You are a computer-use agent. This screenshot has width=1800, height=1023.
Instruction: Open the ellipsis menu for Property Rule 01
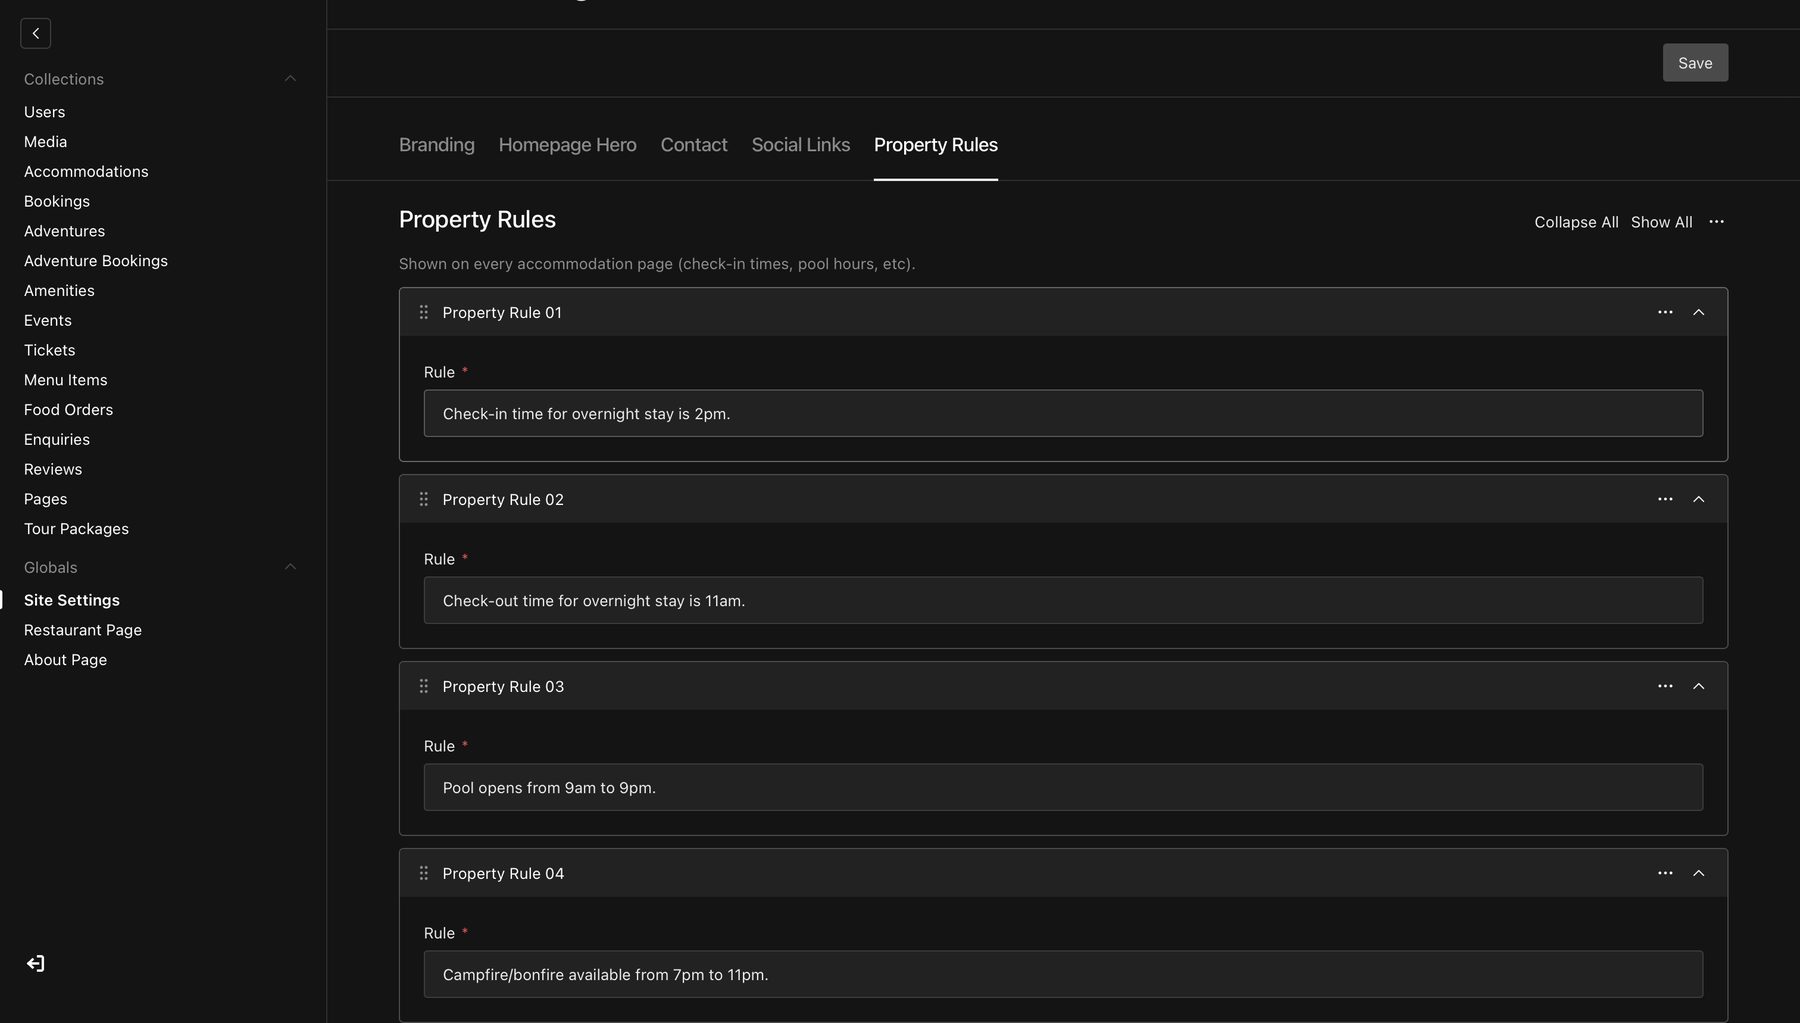(x=1665, y=312)
